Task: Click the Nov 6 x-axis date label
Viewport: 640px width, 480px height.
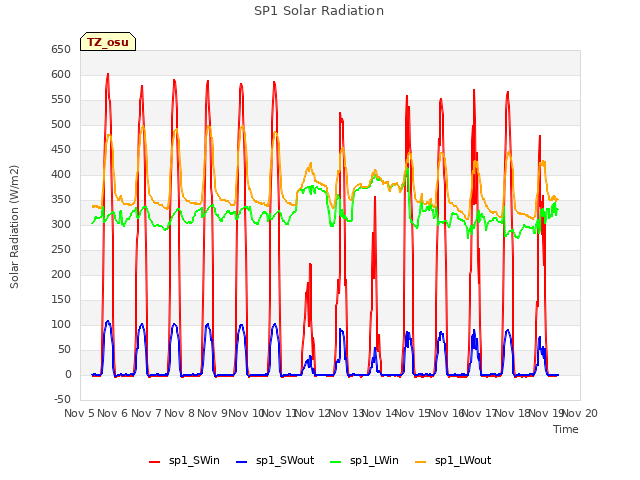Action: click(x=113, y=413)
